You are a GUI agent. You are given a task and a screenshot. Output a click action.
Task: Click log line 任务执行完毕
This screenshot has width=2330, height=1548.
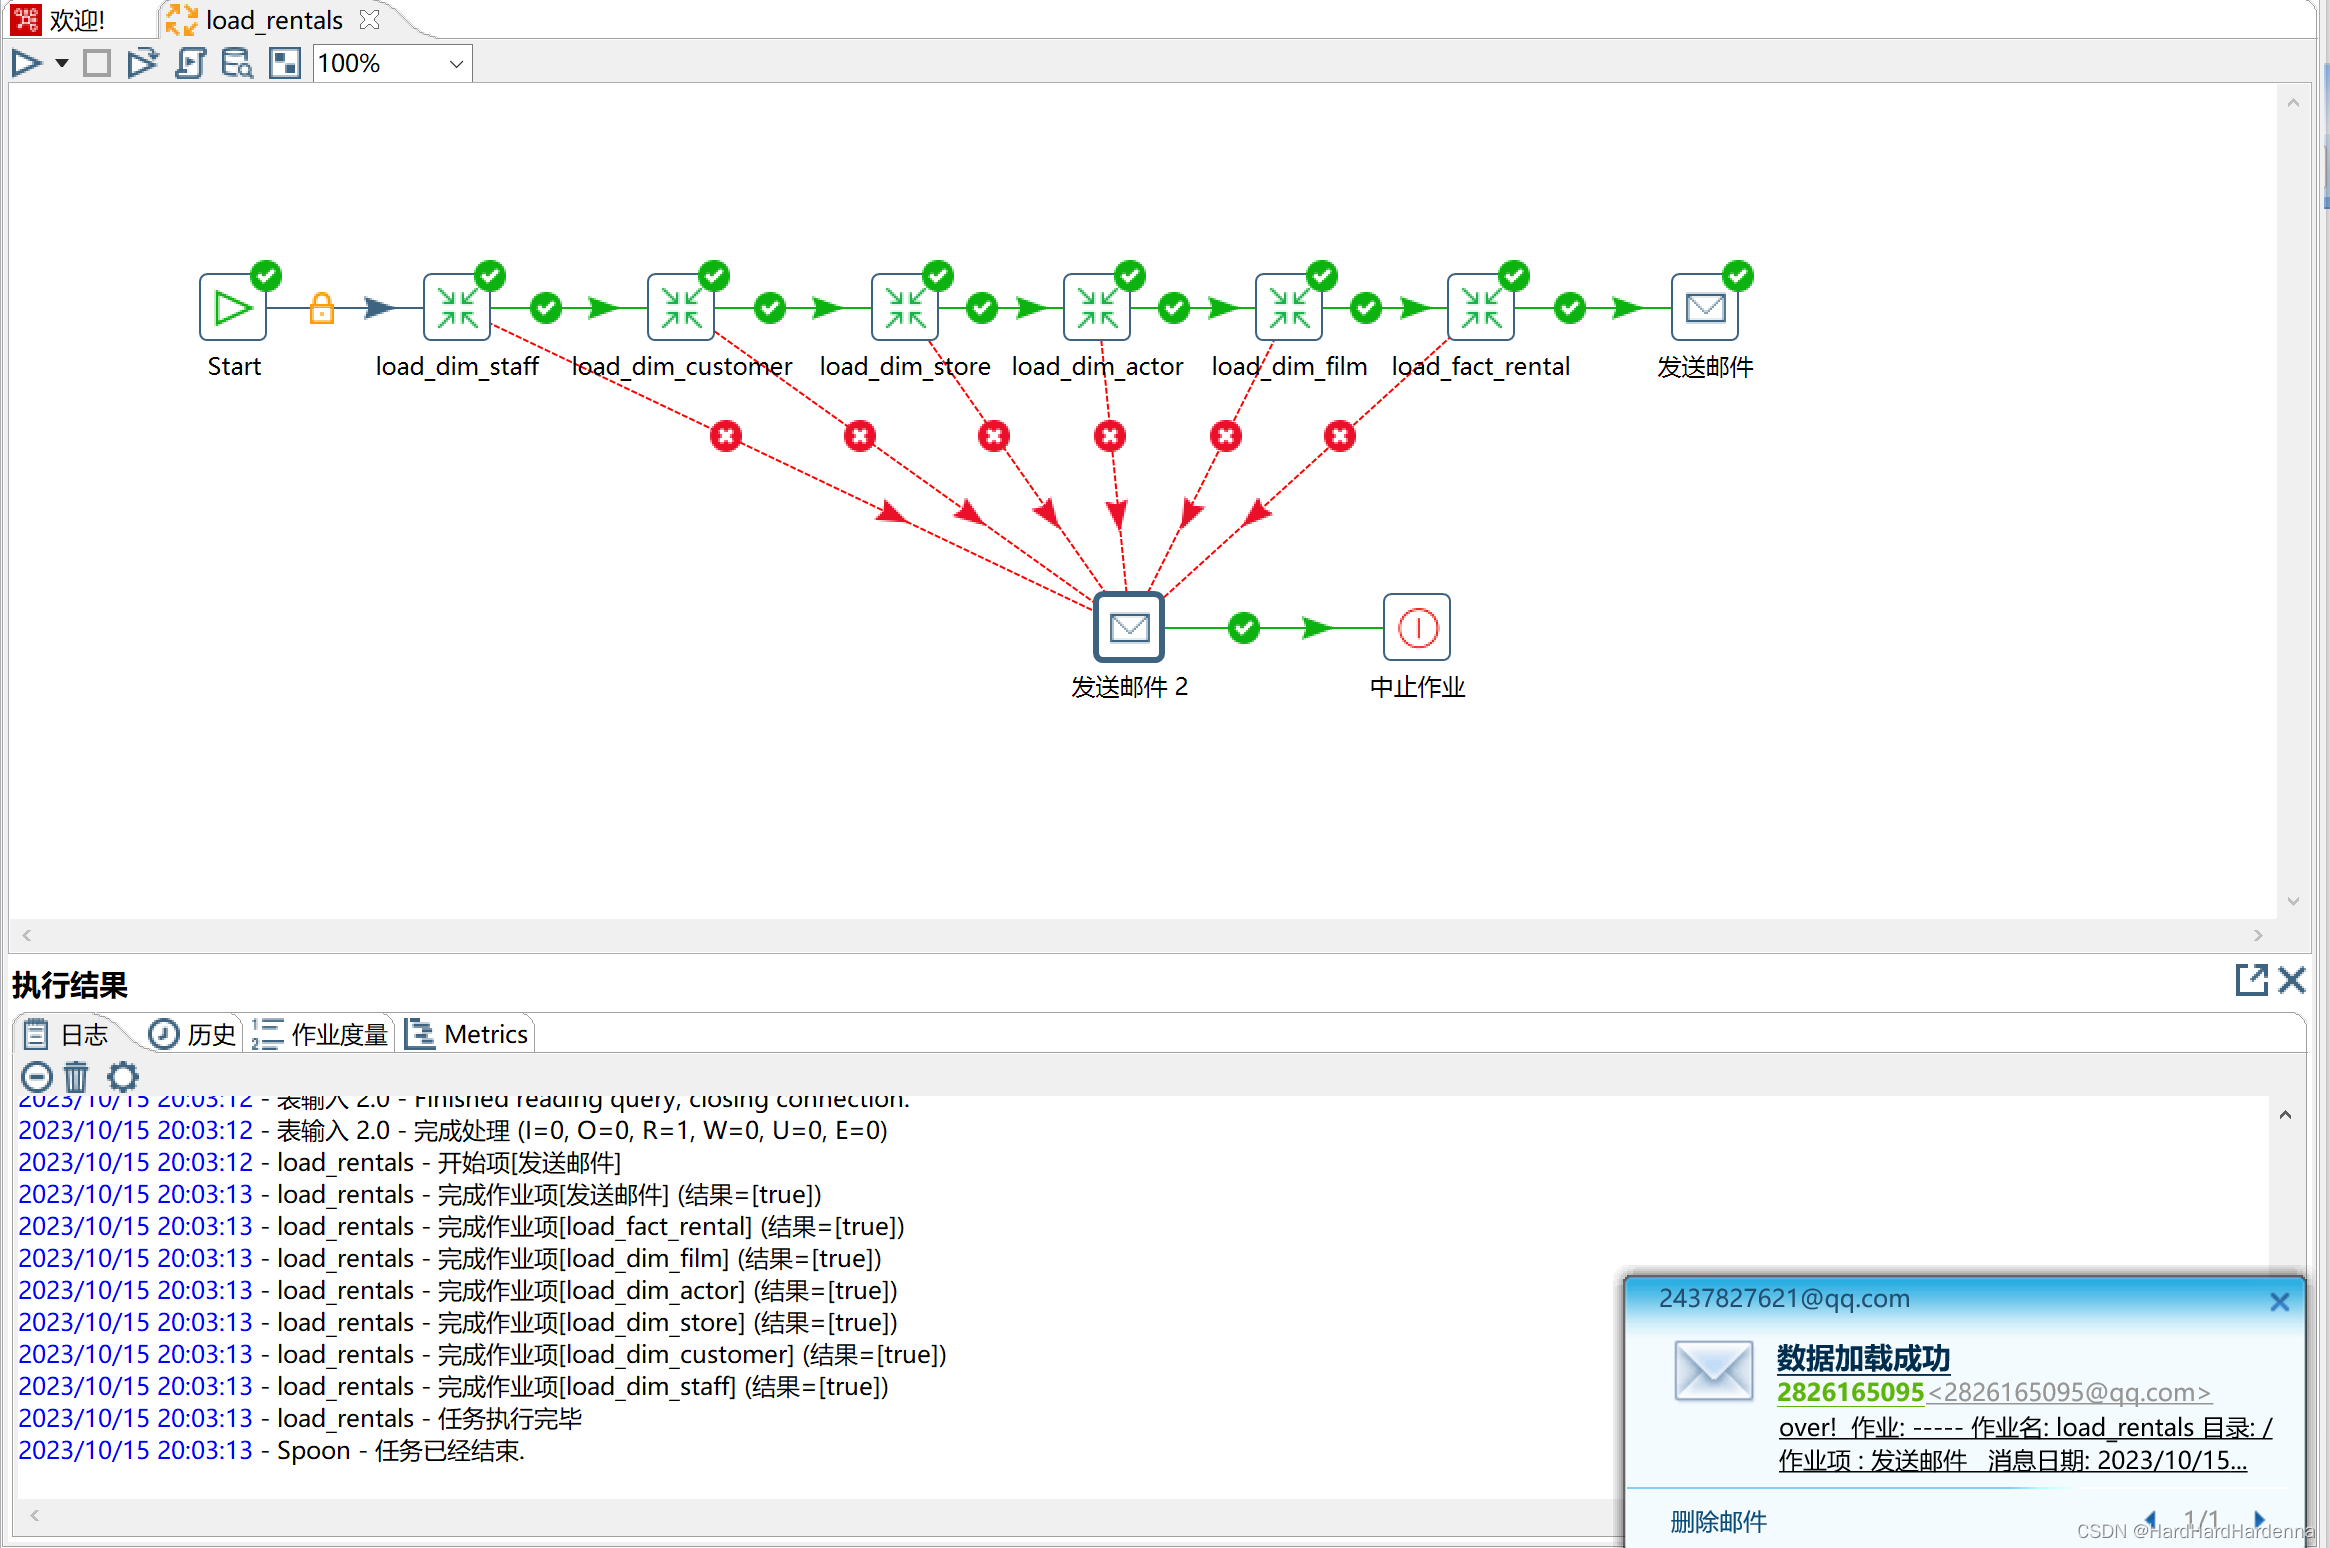300,1418
